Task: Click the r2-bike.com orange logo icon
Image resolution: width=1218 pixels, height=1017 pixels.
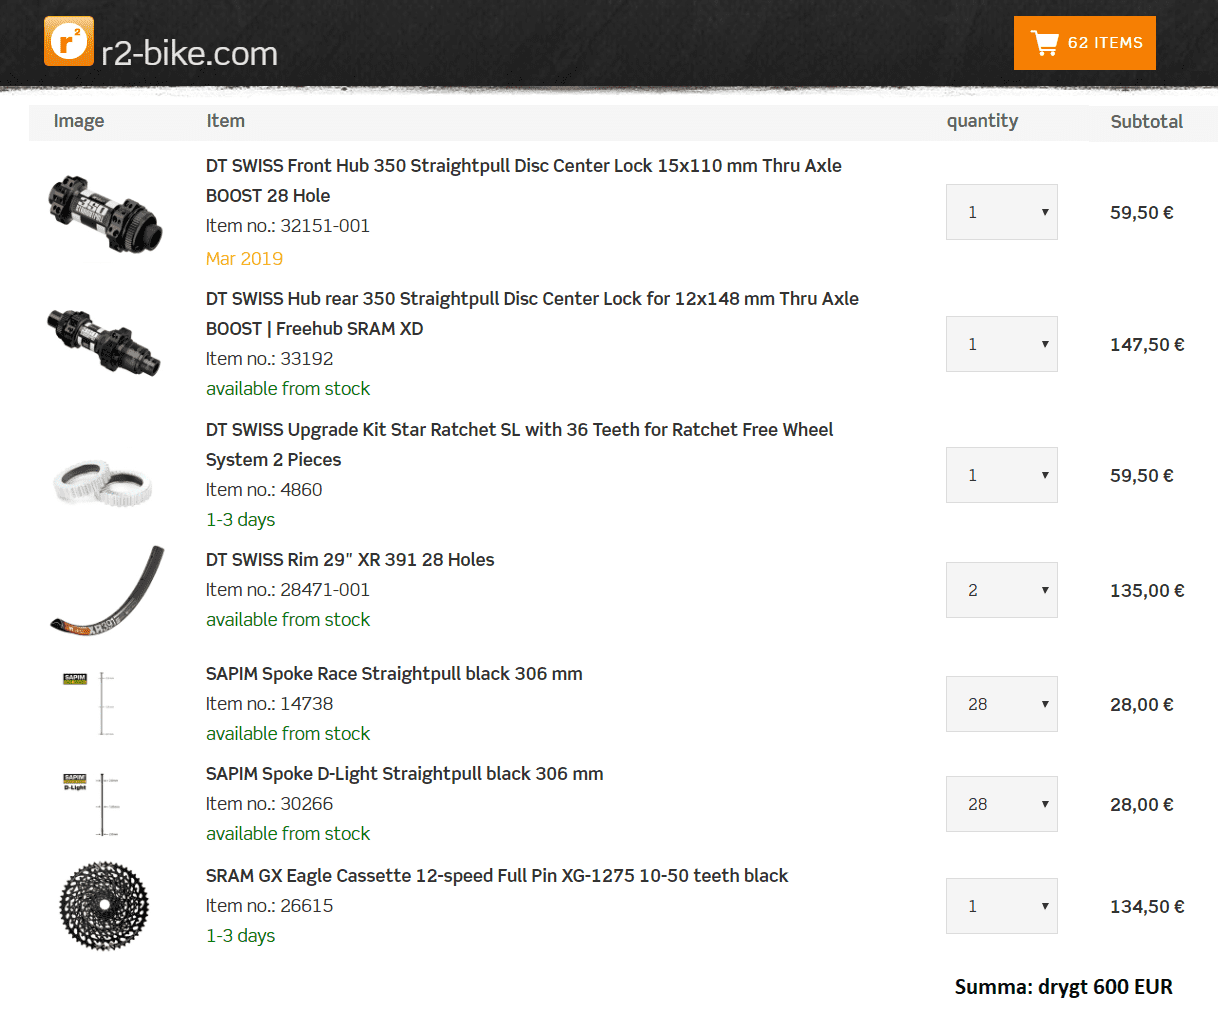Action: [x=69, y=42]
